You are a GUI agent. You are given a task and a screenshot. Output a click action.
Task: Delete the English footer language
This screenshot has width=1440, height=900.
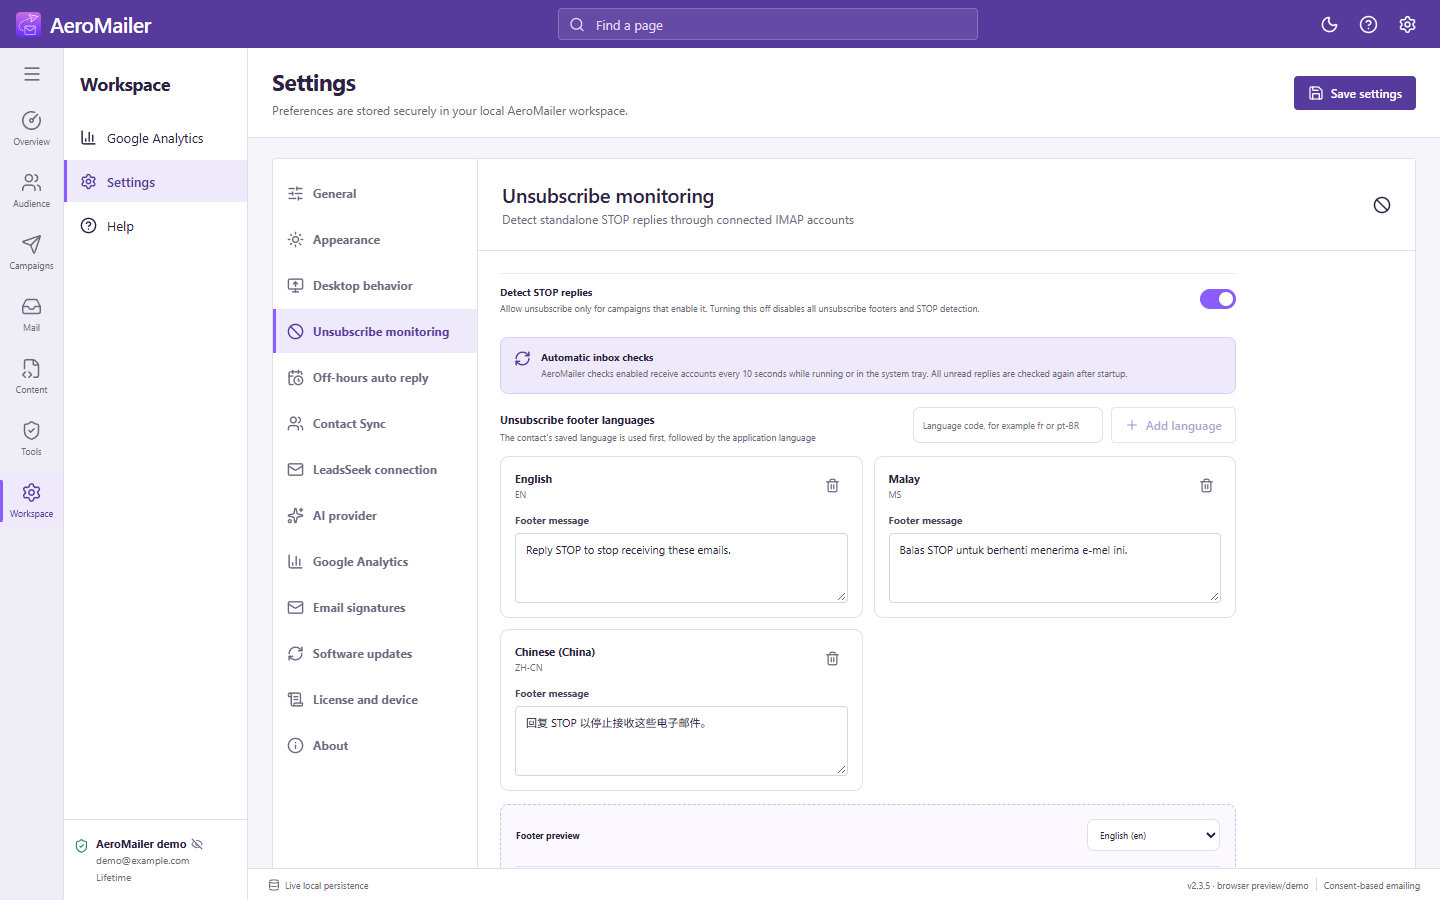point(832,486)
